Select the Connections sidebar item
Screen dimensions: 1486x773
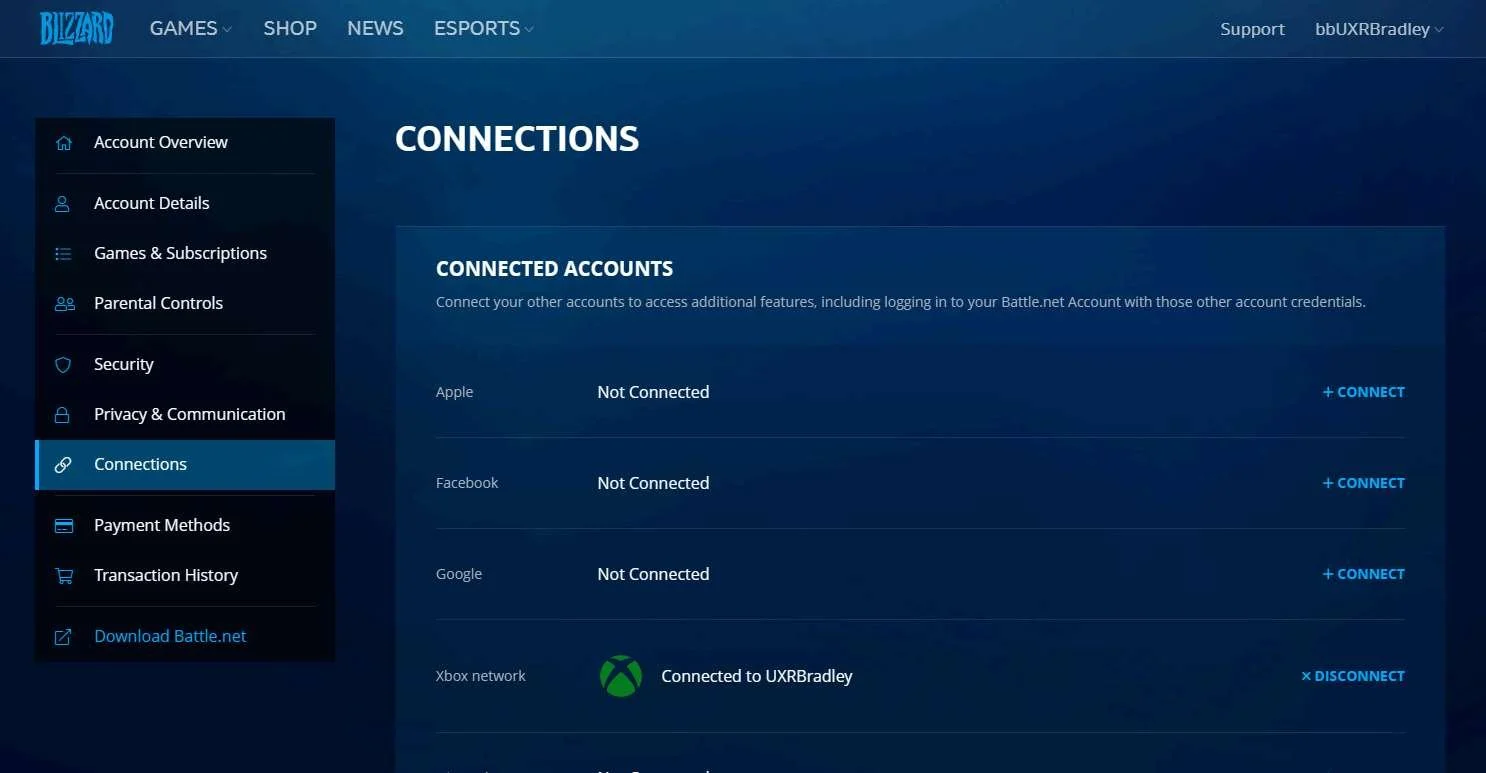point(185,464)
